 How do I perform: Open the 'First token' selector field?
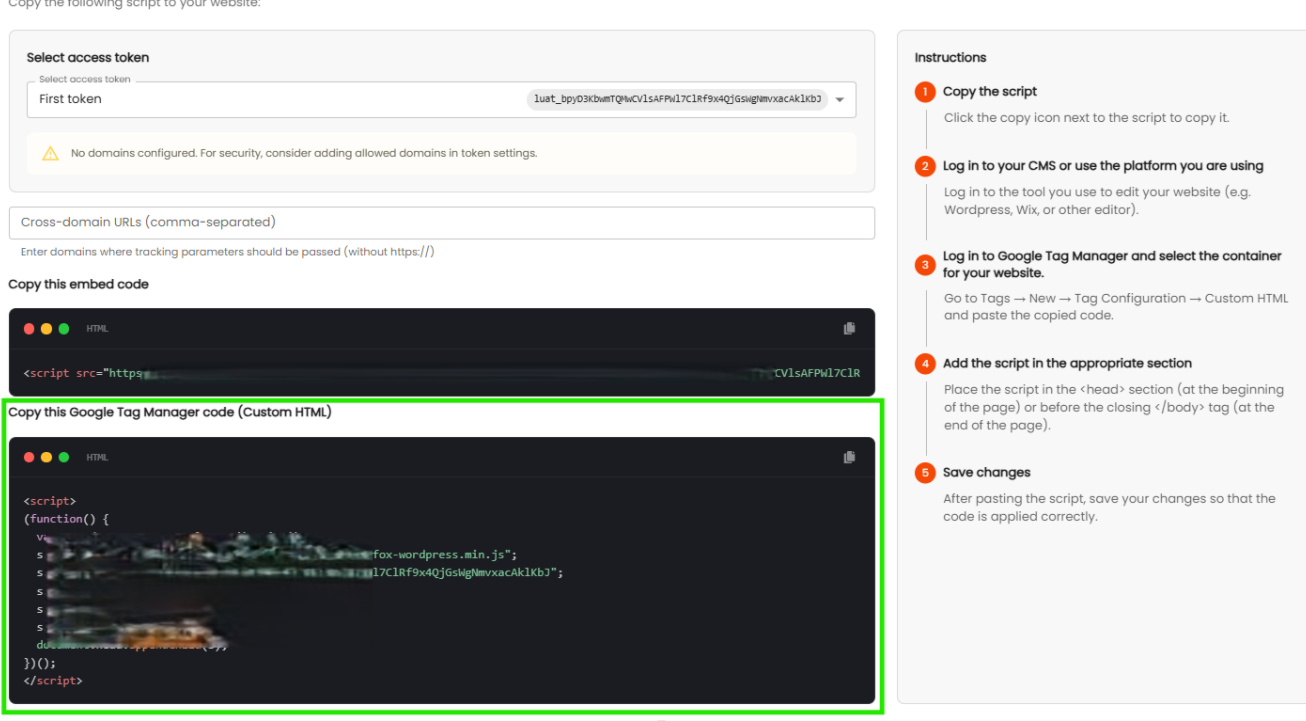tap(270, 100)
